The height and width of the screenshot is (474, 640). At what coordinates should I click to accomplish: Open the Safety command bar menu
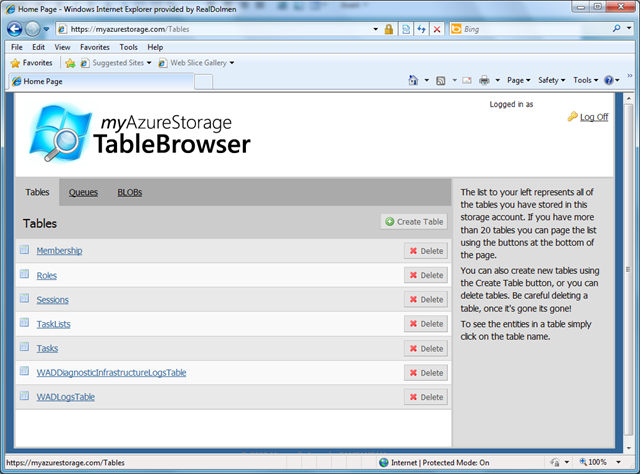coord(551,80)
